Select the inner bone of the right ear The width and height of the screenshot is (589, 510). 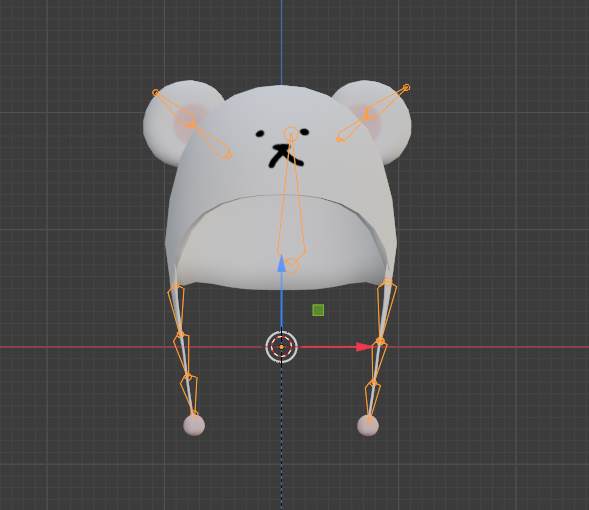click(x=352, y=128)
